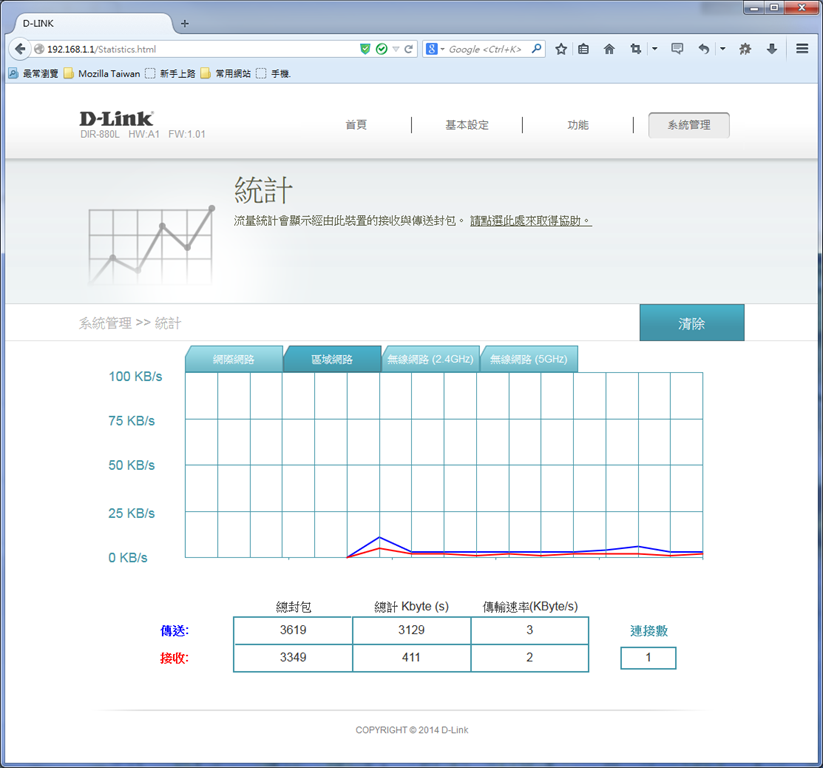Open the 首頁 menu item

356,125
